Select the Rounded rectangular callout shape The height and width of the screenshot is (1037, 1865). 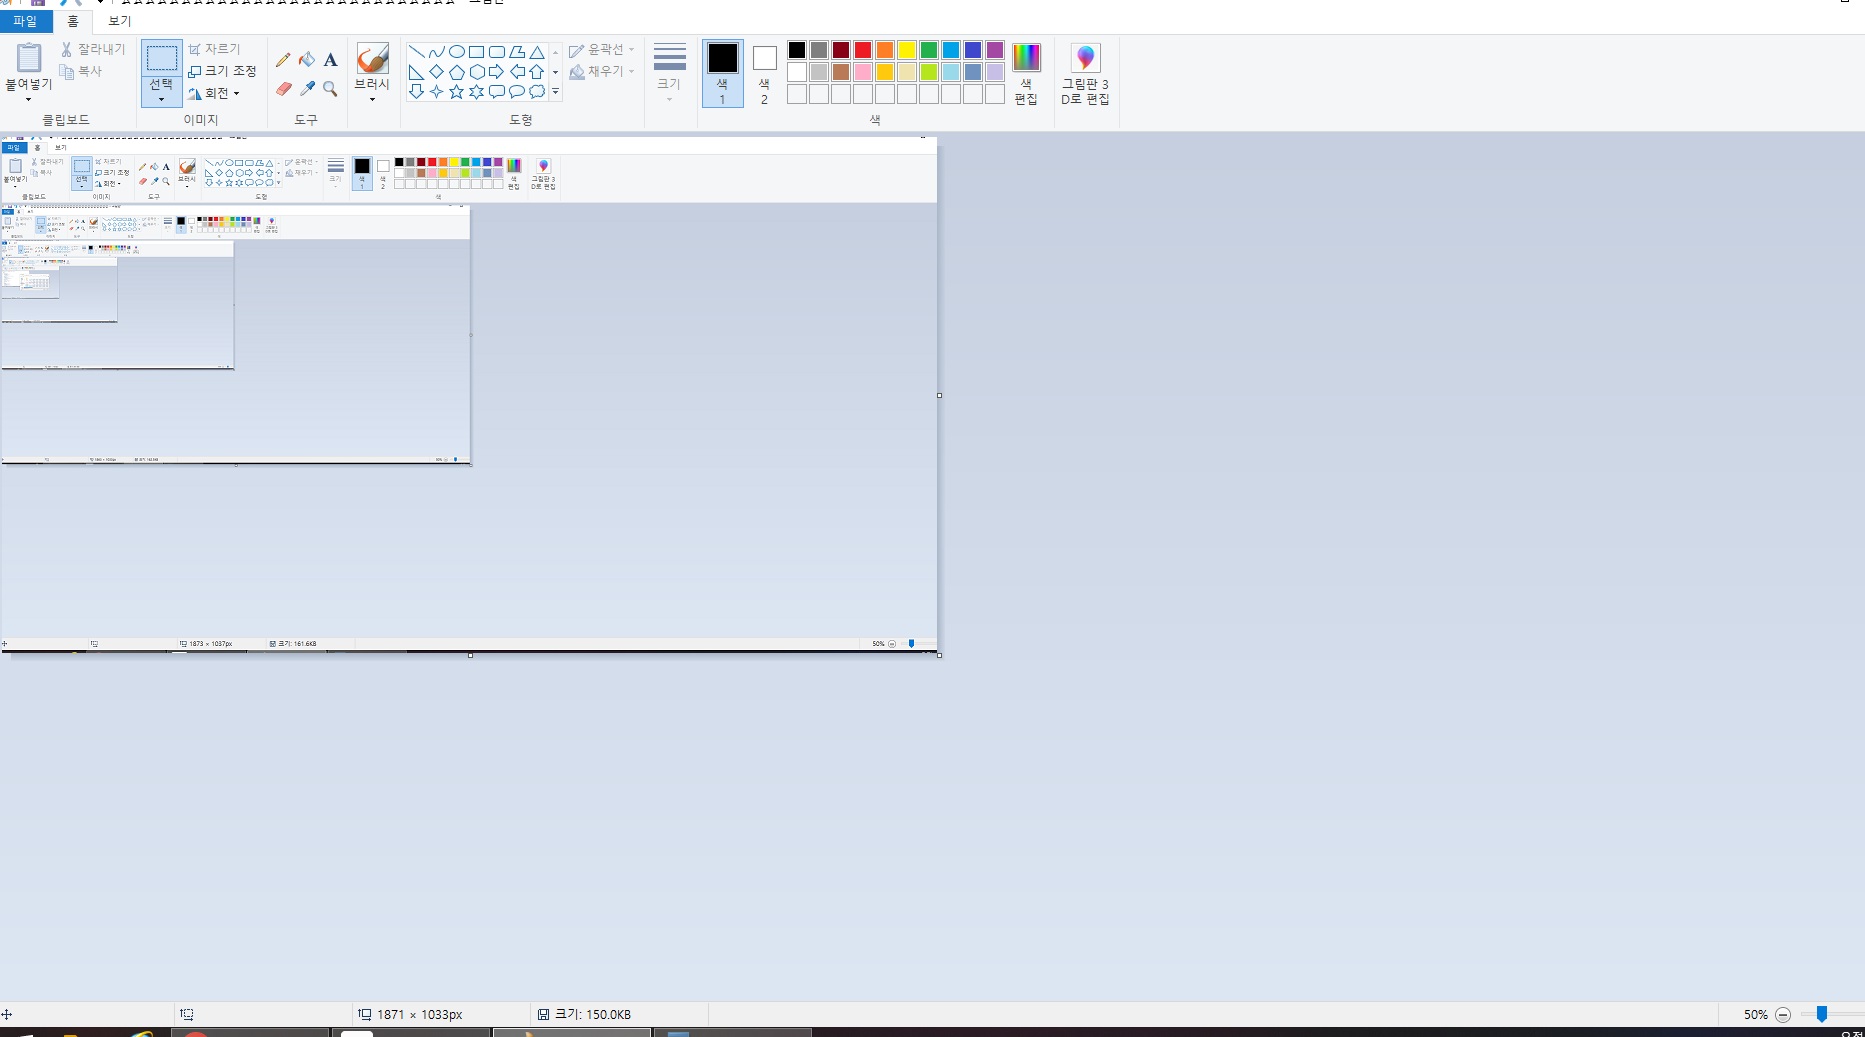497,92
